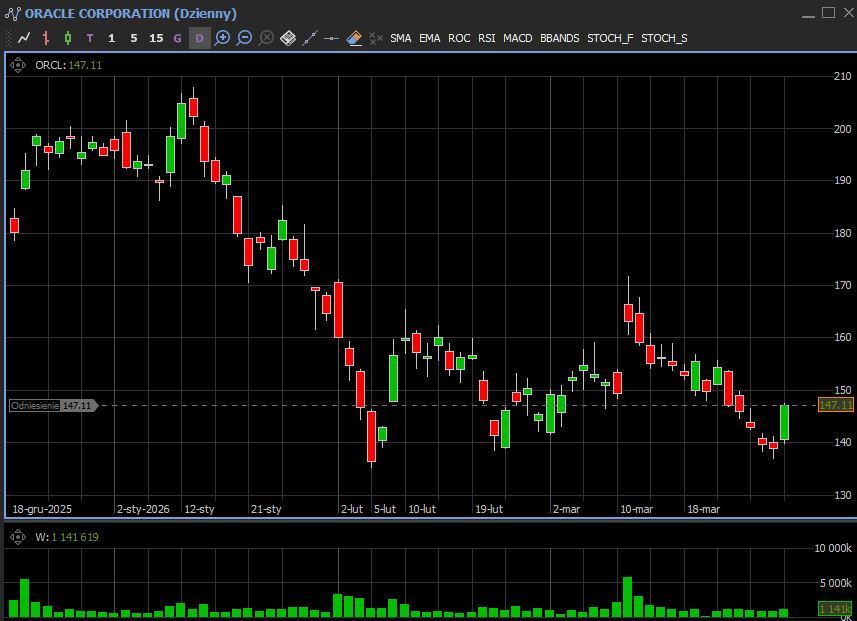The width and height of the screenshot is (857, 621).
Task: Enable the BBANDS indicator
Action: 559,38
